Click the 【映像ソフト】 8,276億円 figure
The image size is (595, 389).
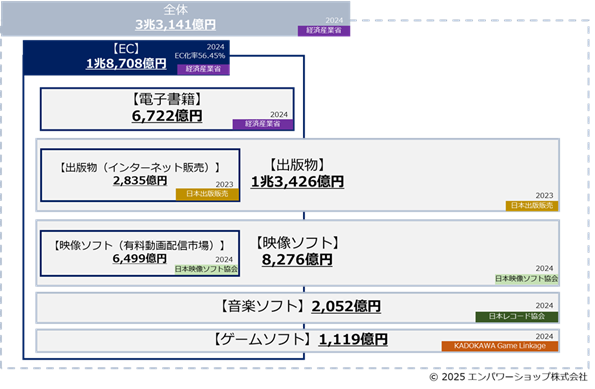[298, 251]
